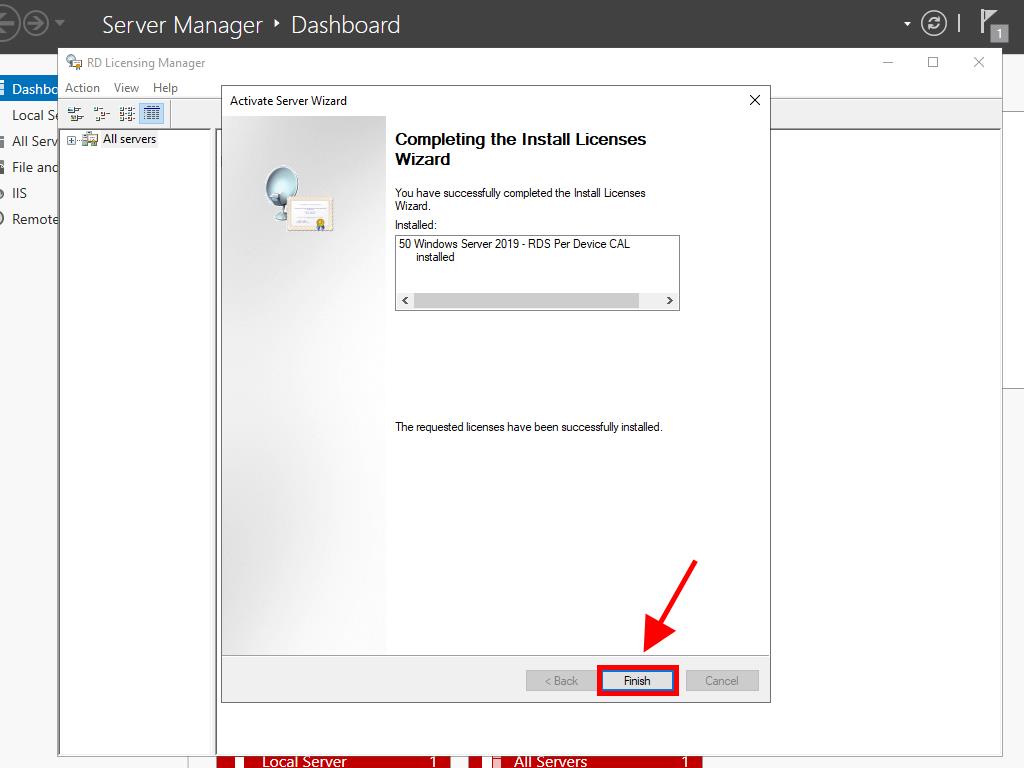This screenshot has width=1024, height=768.
Task: Click the Finish button in the wizard
Action: (x=637, y=680)
